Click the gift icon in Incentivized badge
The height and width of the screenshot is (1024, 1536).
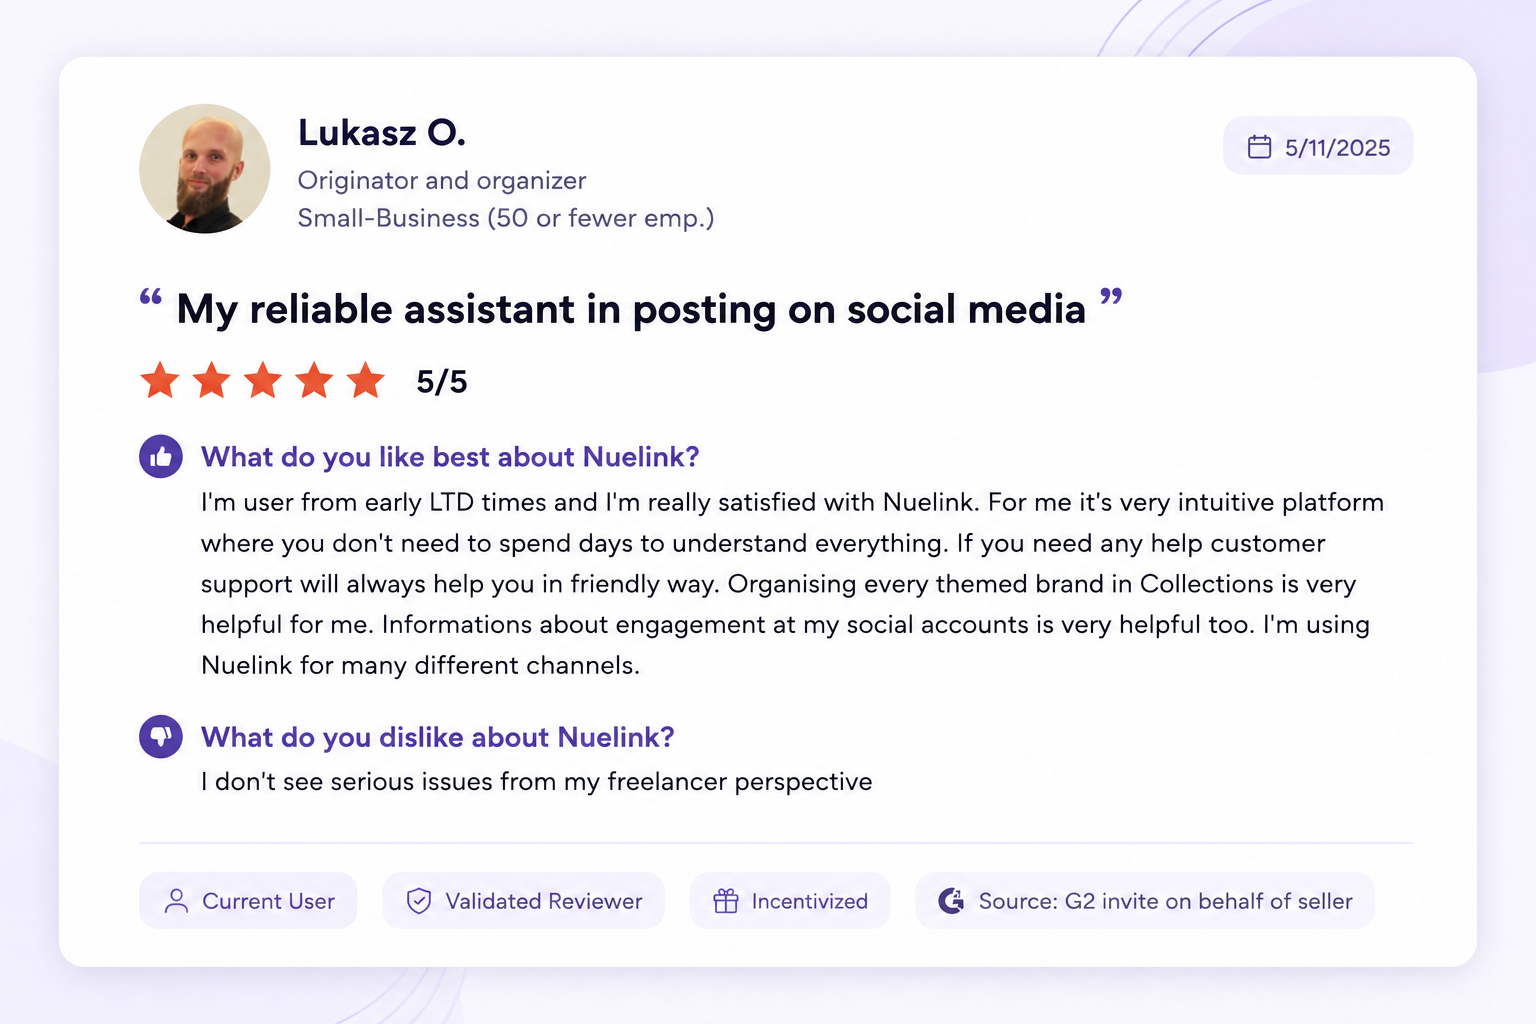[x=726, y=901]
